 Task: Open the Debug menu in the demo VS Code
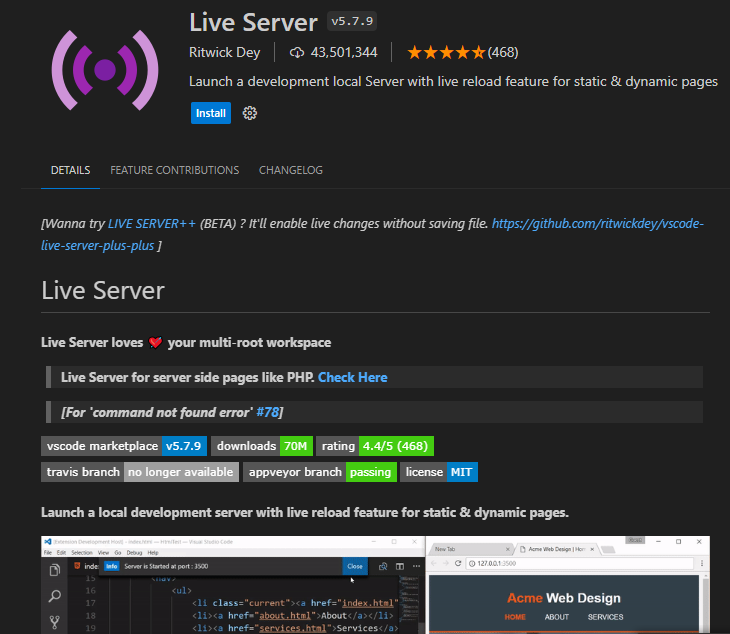tap(135, 553)
